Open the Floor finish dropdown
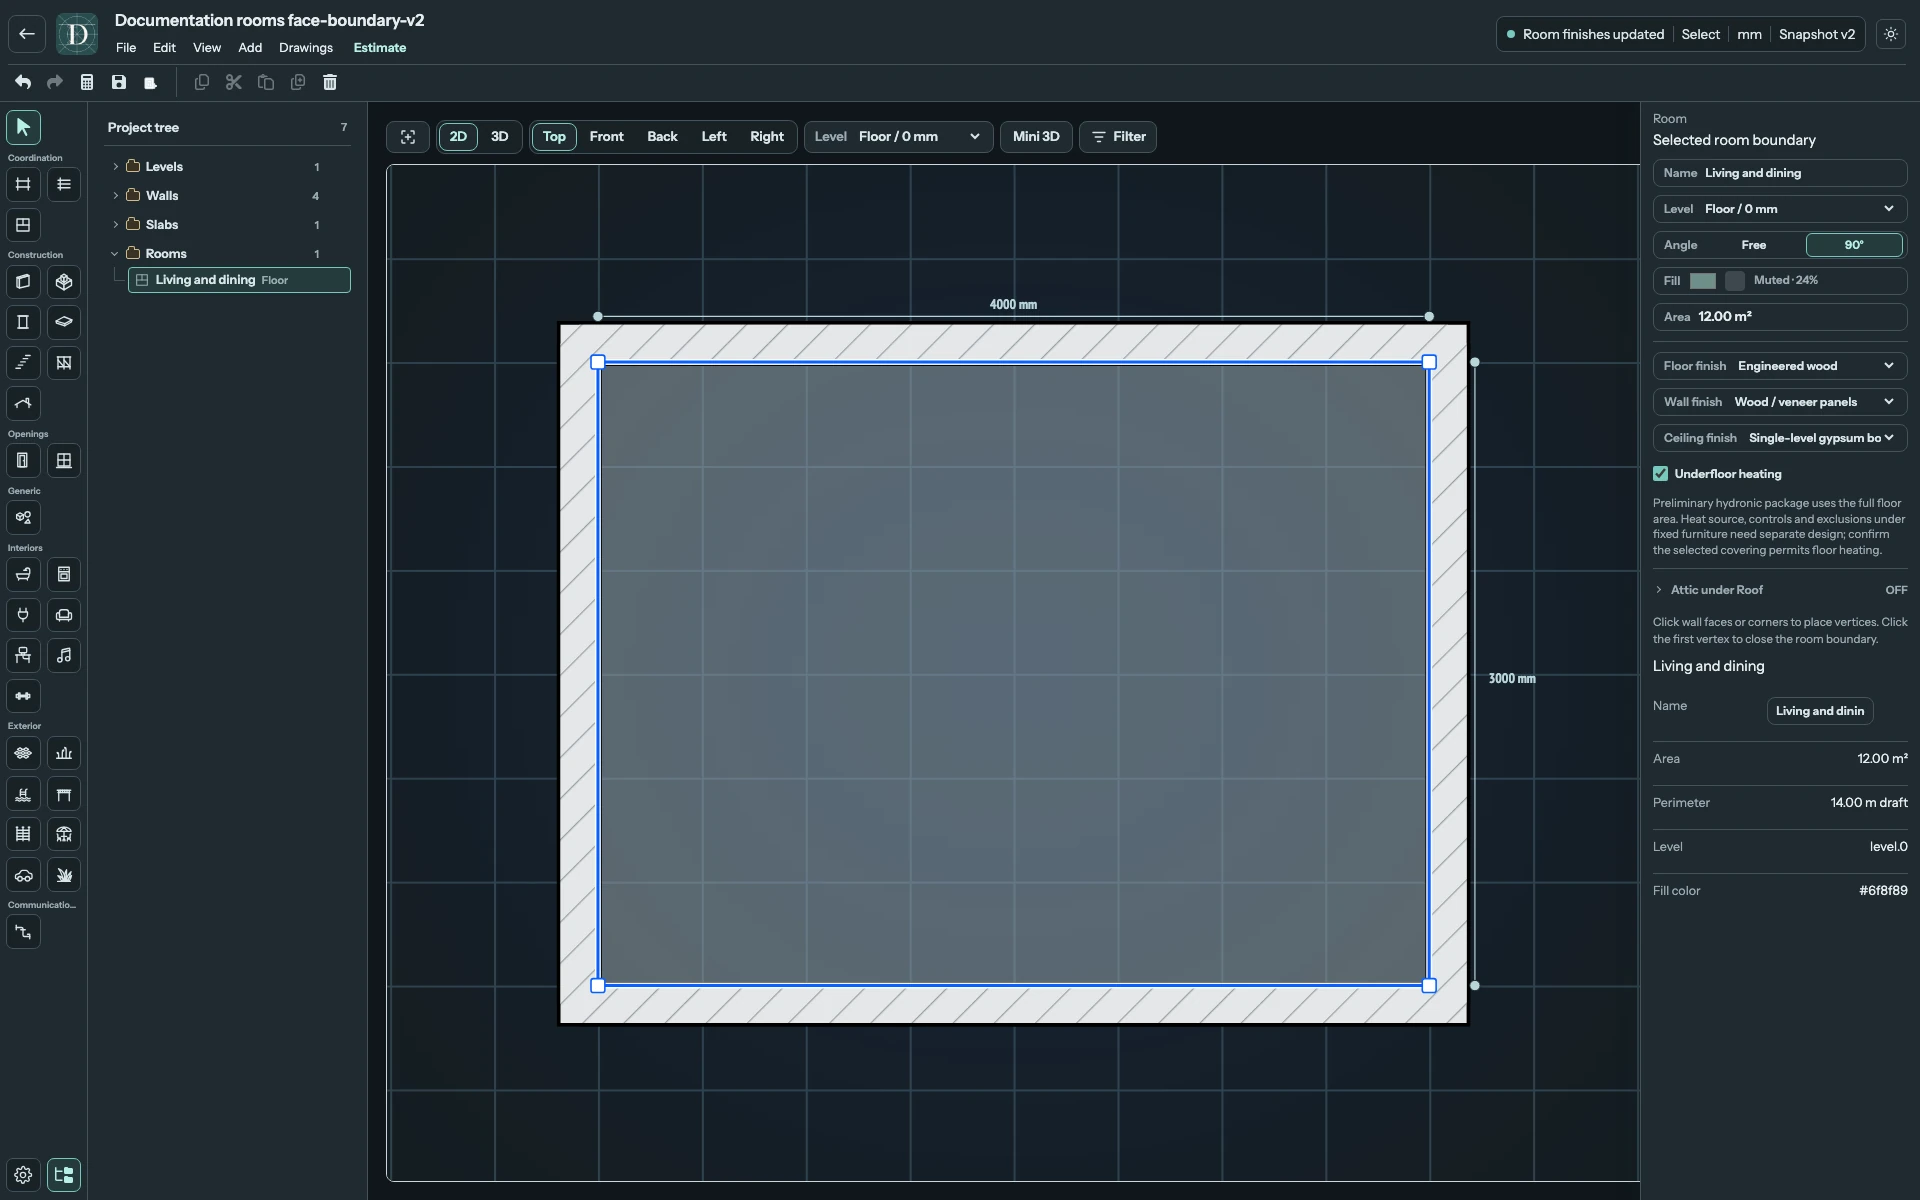The width and height of the screenshot is (1920, 1200). 1780,366
